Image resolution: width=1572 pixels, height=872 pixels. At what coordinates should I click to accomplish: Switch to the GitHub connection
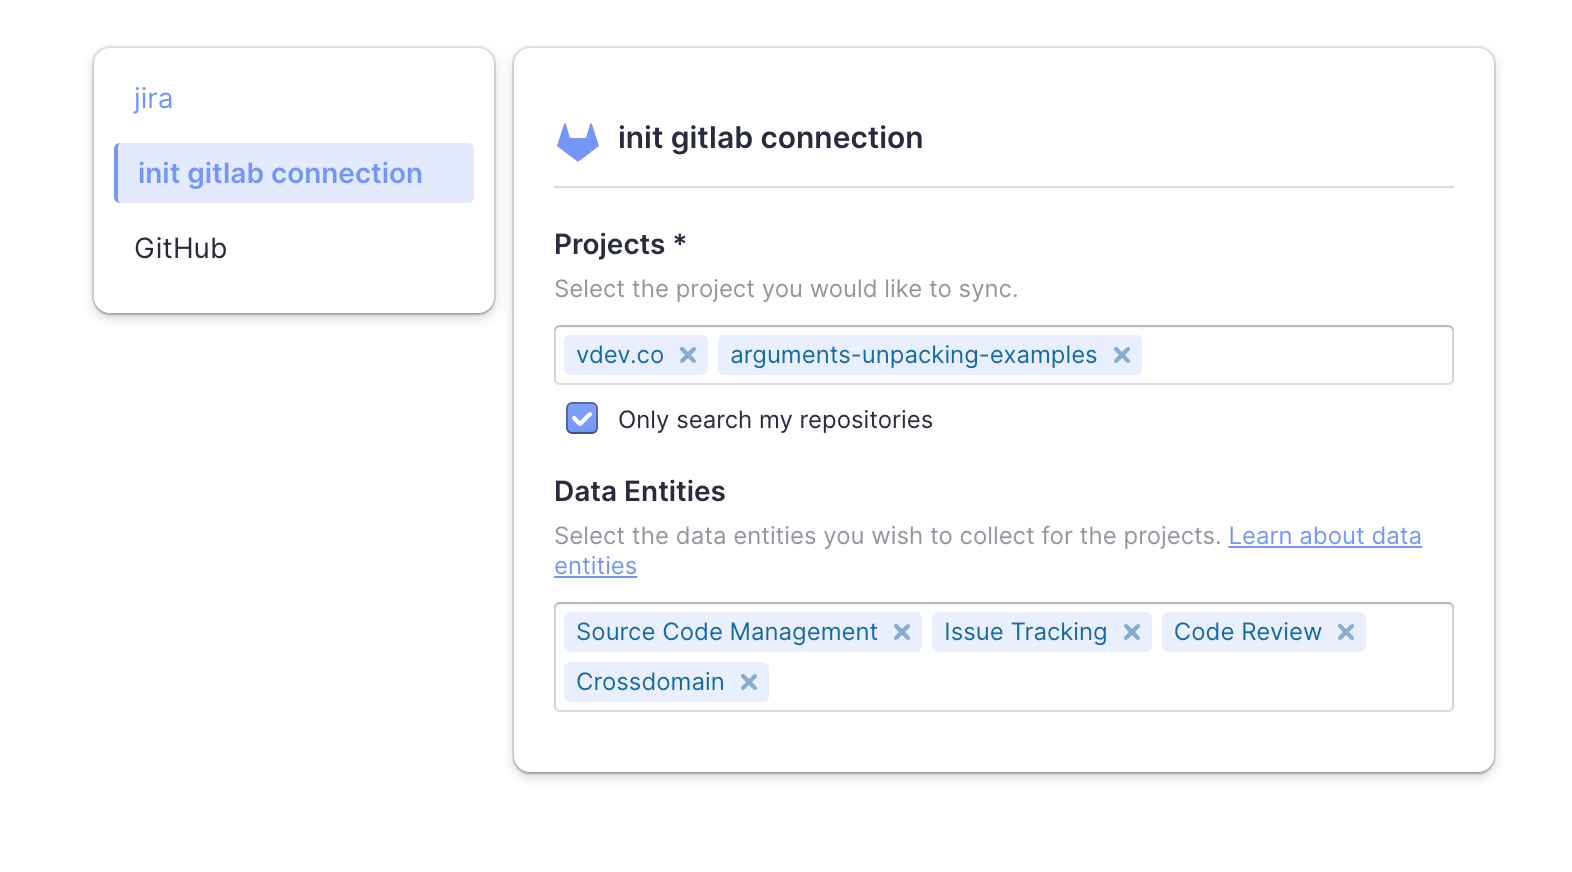(181, 248)
